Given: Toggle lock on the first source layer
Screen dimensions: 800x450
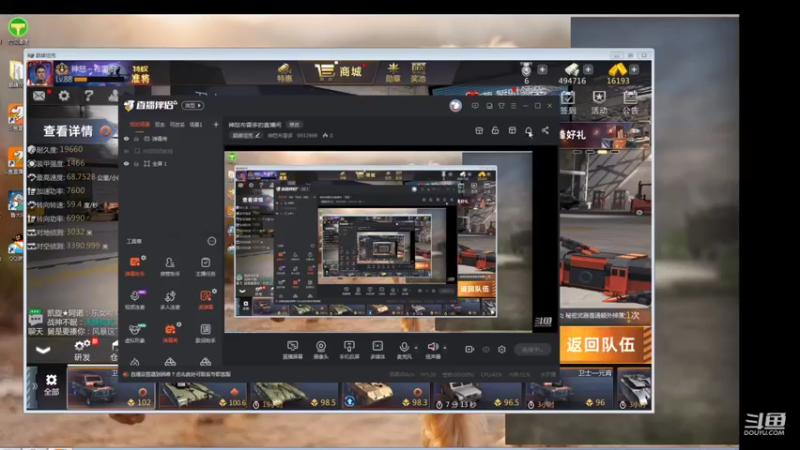Looking at the screenshot, I should 136,139.
